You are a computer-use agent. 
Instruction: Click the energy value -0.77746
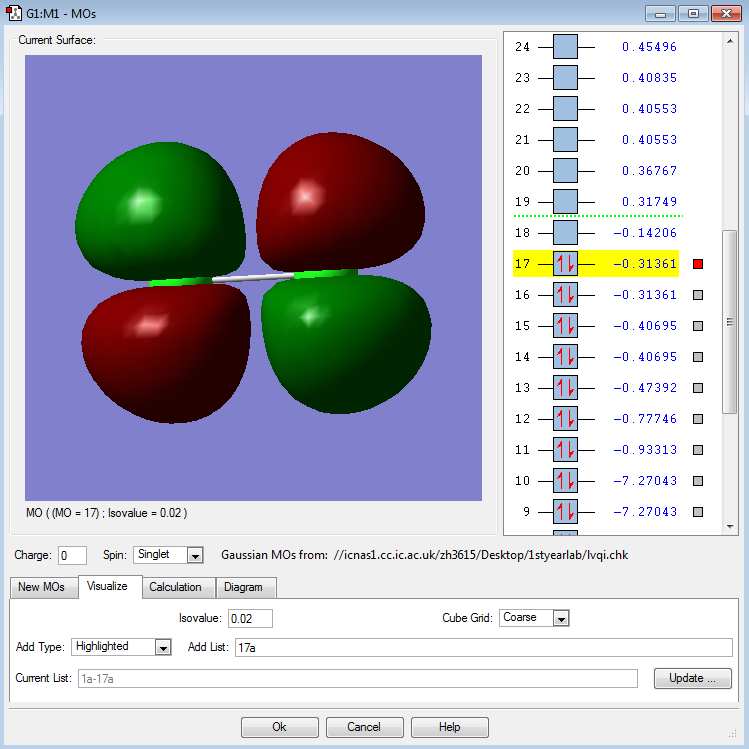645,419
